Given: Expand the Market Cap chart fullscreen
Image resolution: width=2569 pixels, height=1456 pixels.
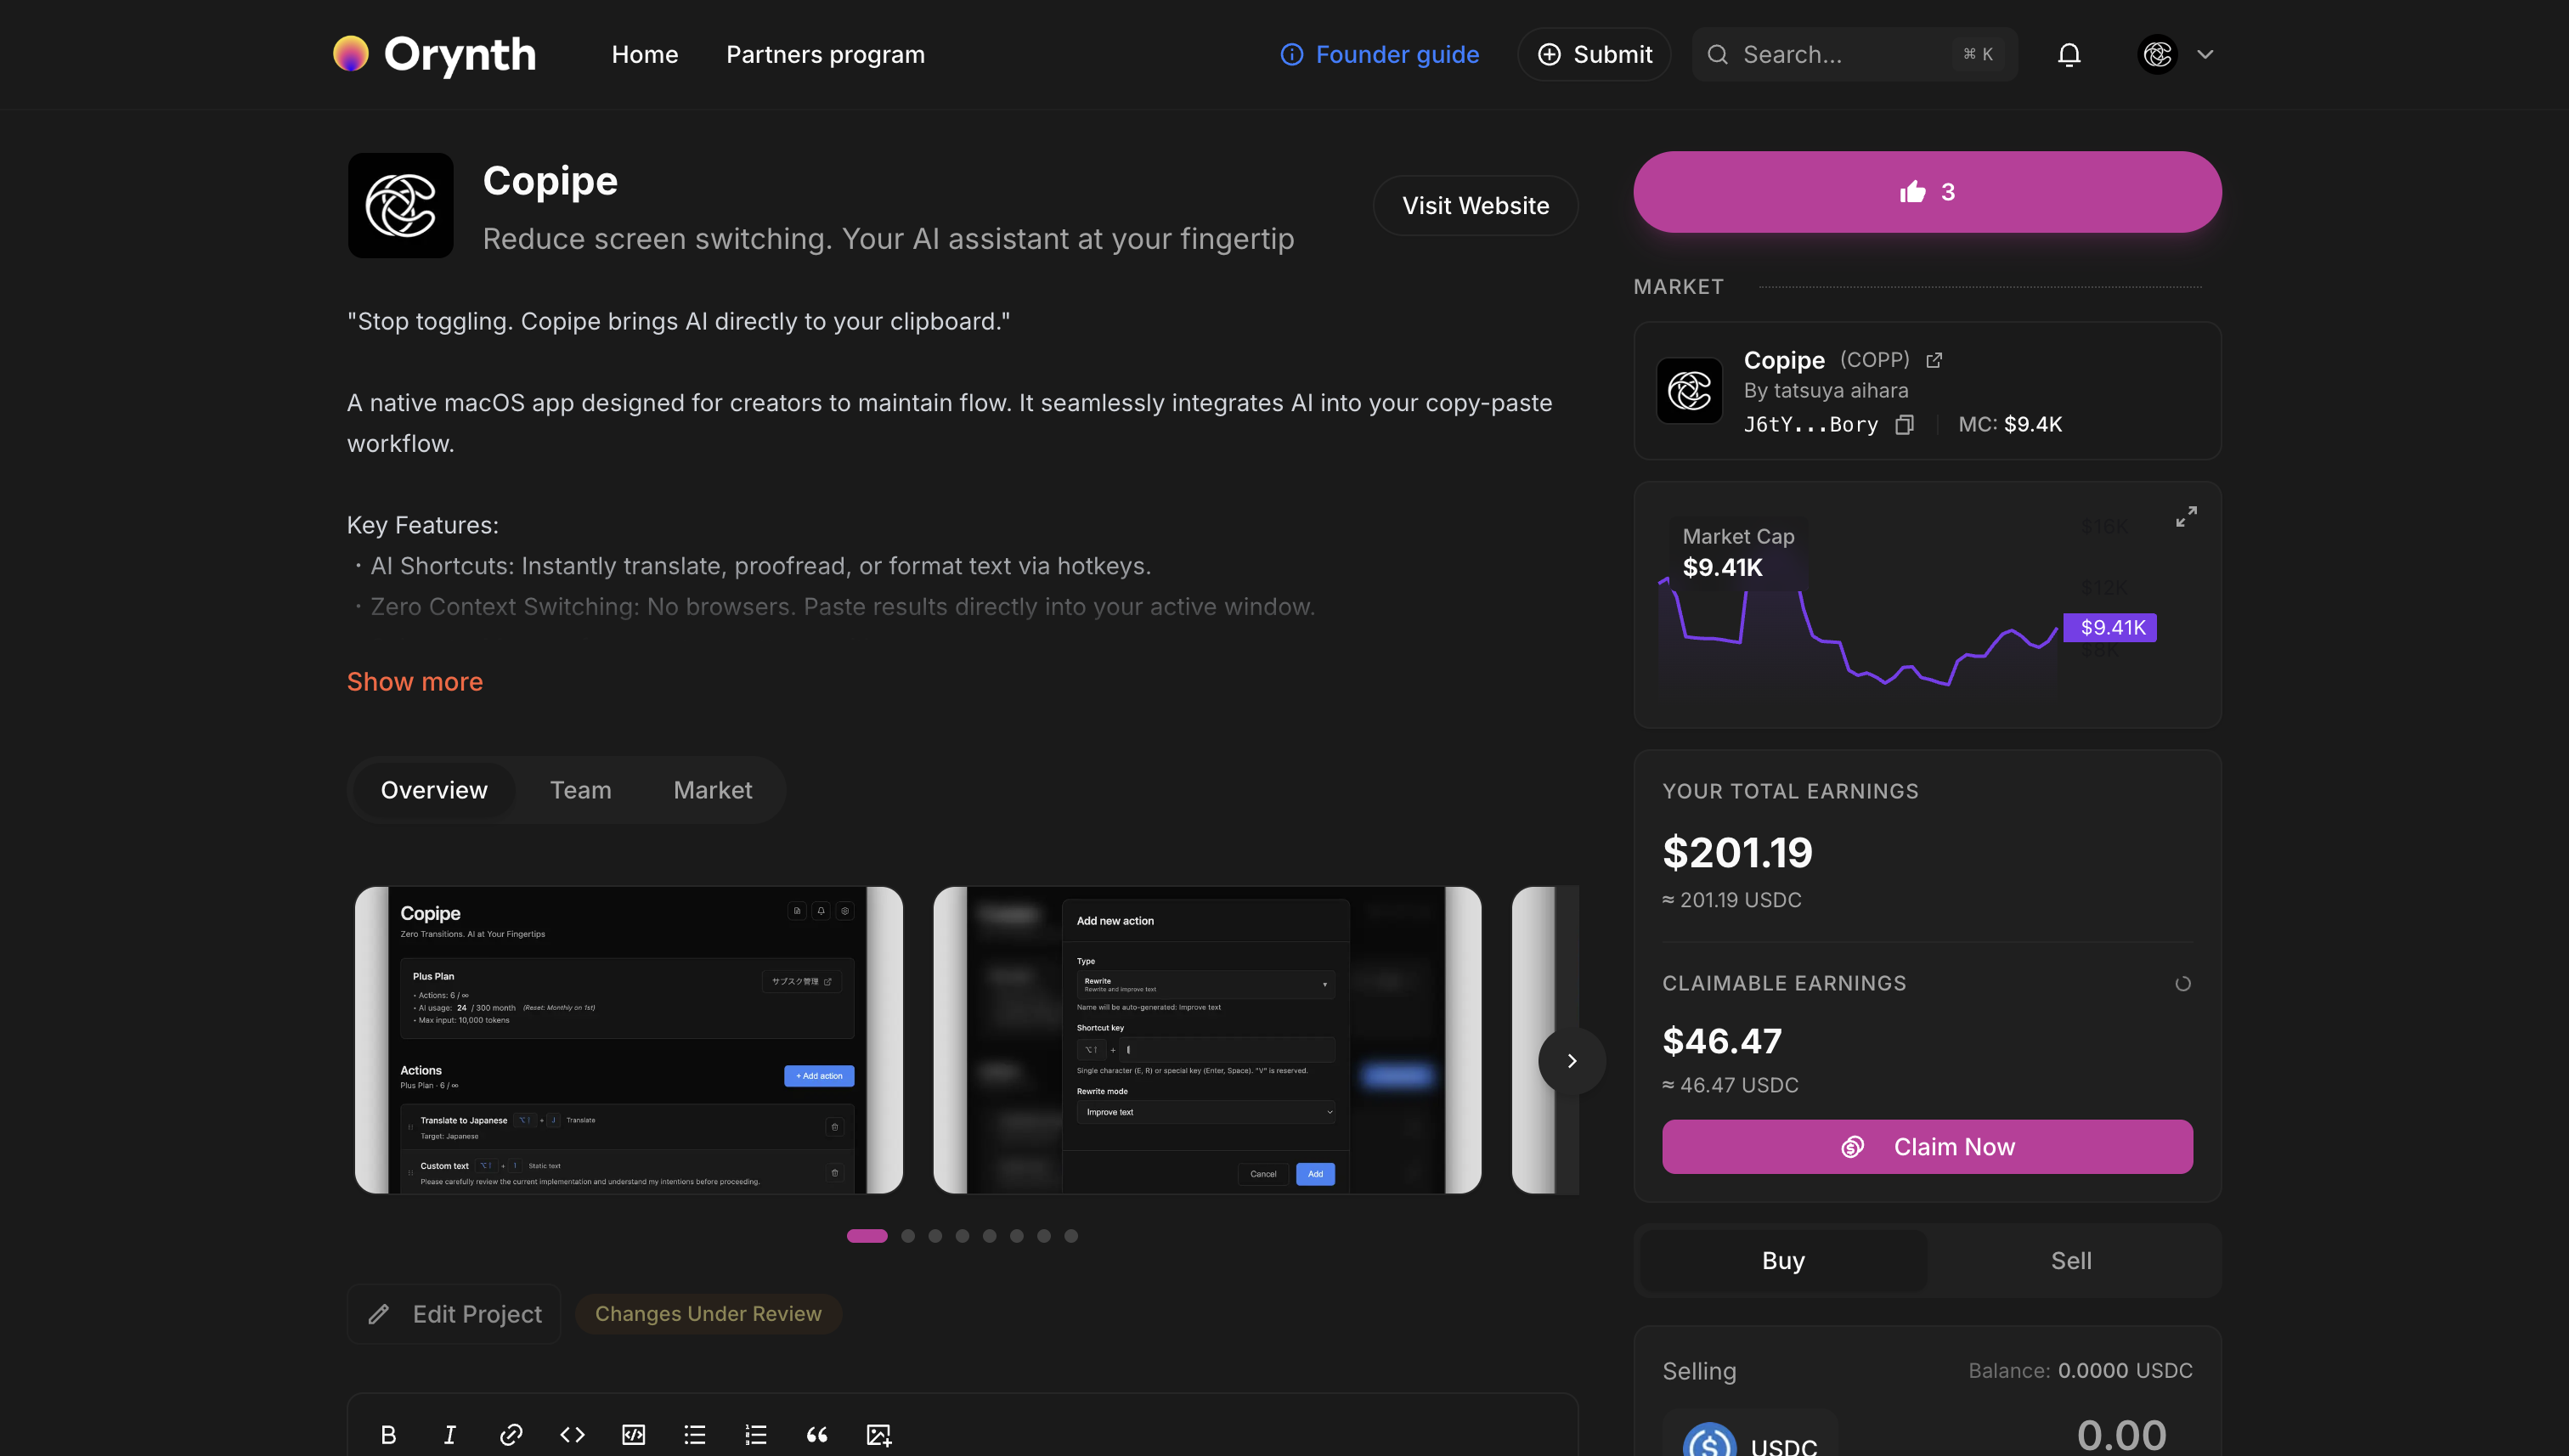Looking at the screenshot, I should pos(2186,516).
